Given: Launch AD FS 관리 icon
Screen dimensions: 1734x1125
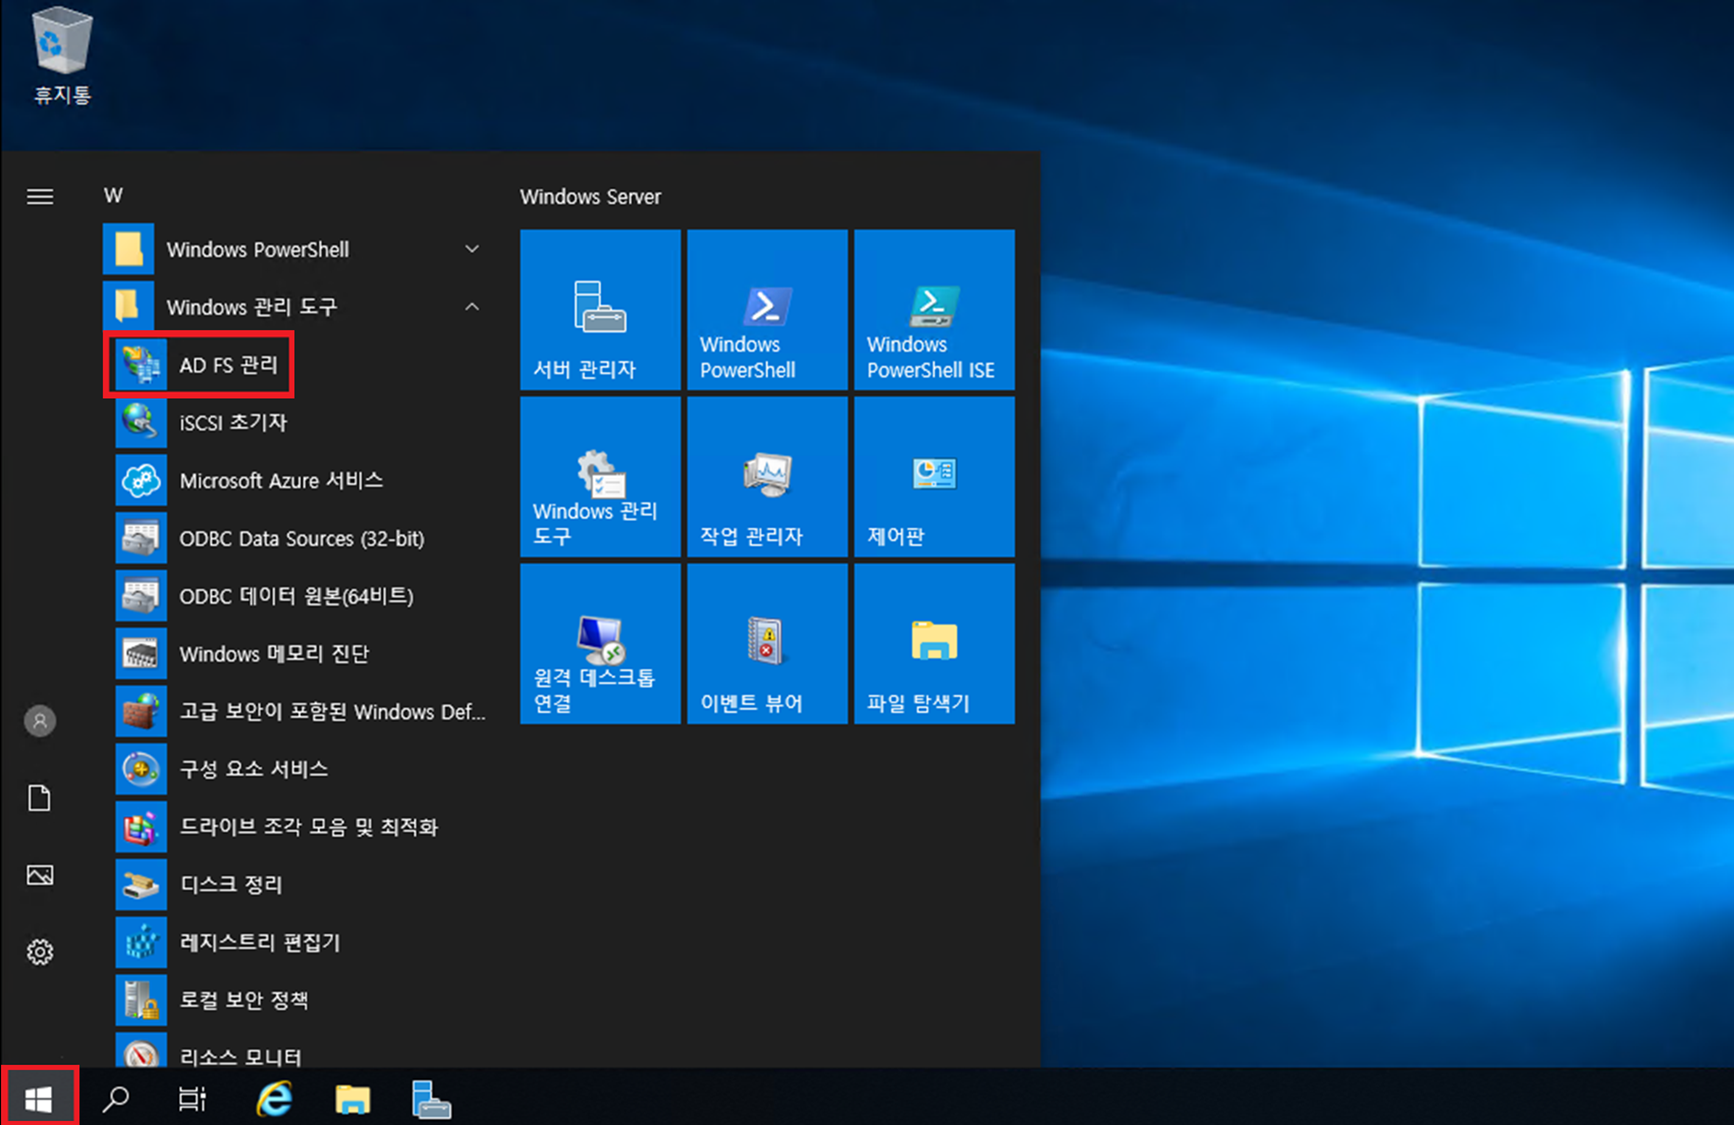Looking at the screenshot, I should point(141,365).
